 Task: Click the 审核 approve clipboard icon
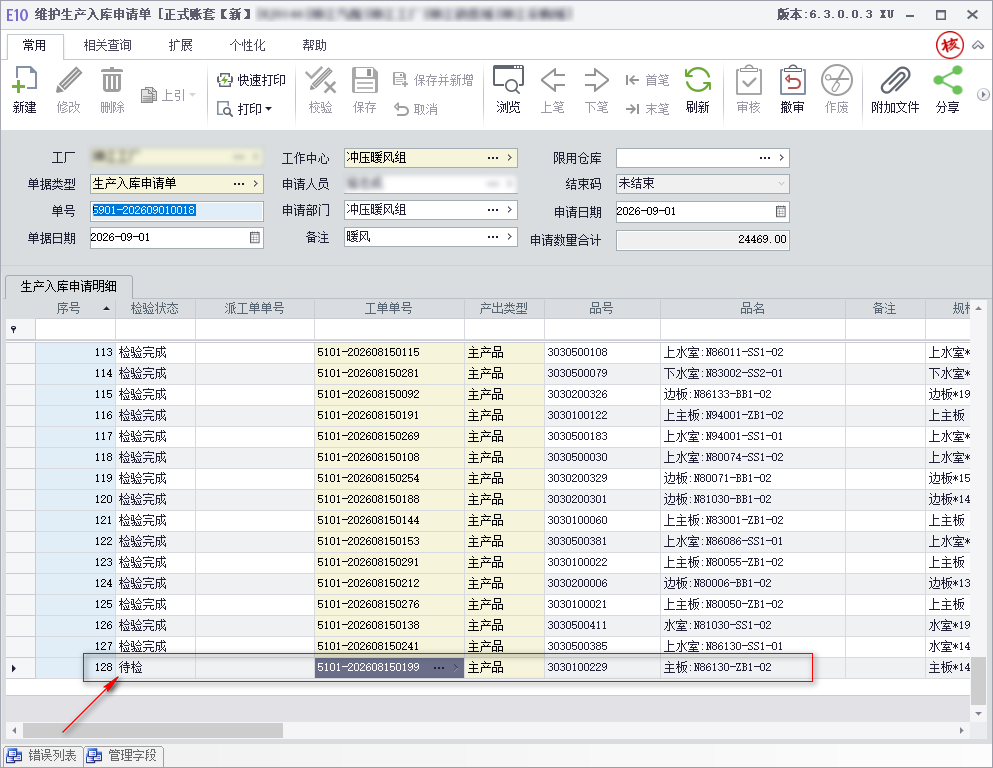pos(748,89)
